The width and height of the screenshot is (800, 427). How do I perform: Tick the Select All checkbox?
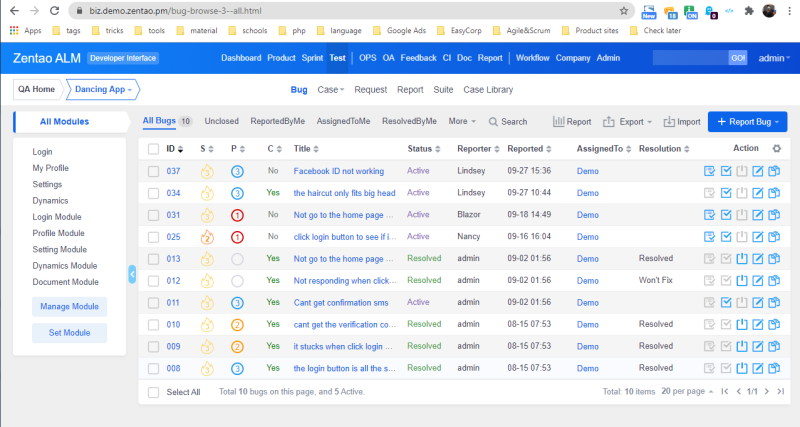coord(153,392)
